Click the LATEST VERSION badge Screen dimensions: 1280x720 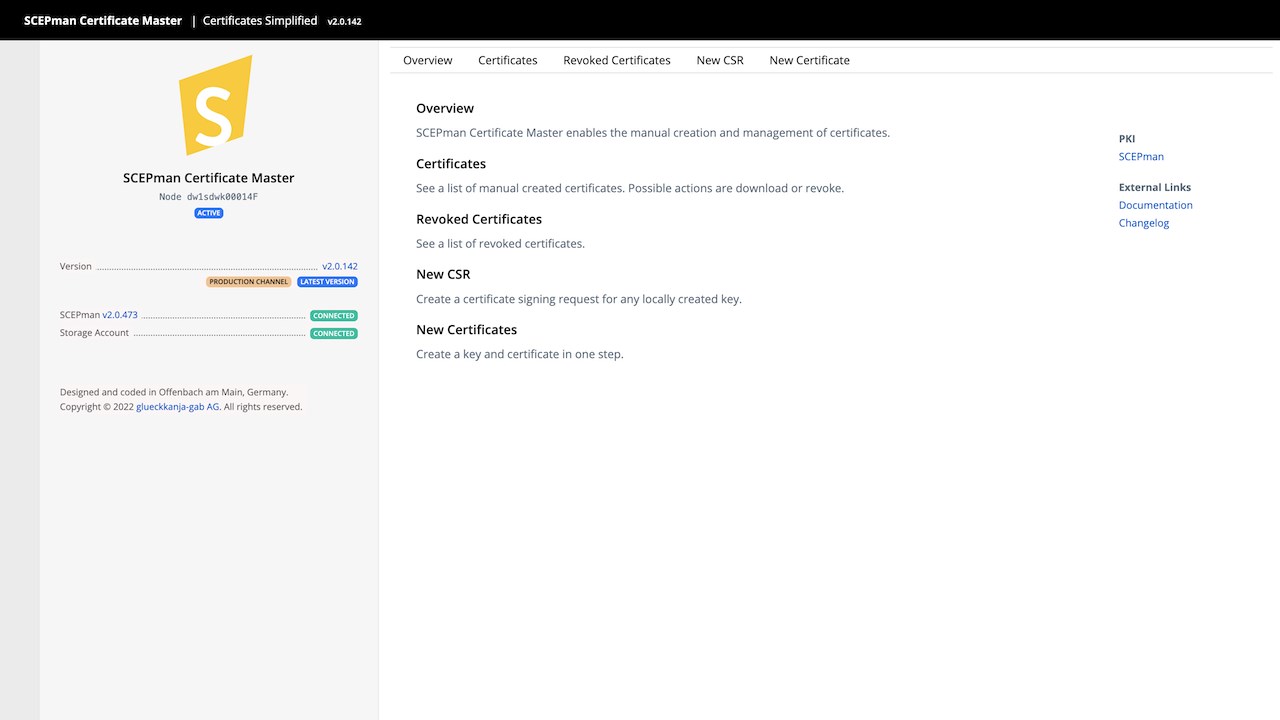pos(327,282)
